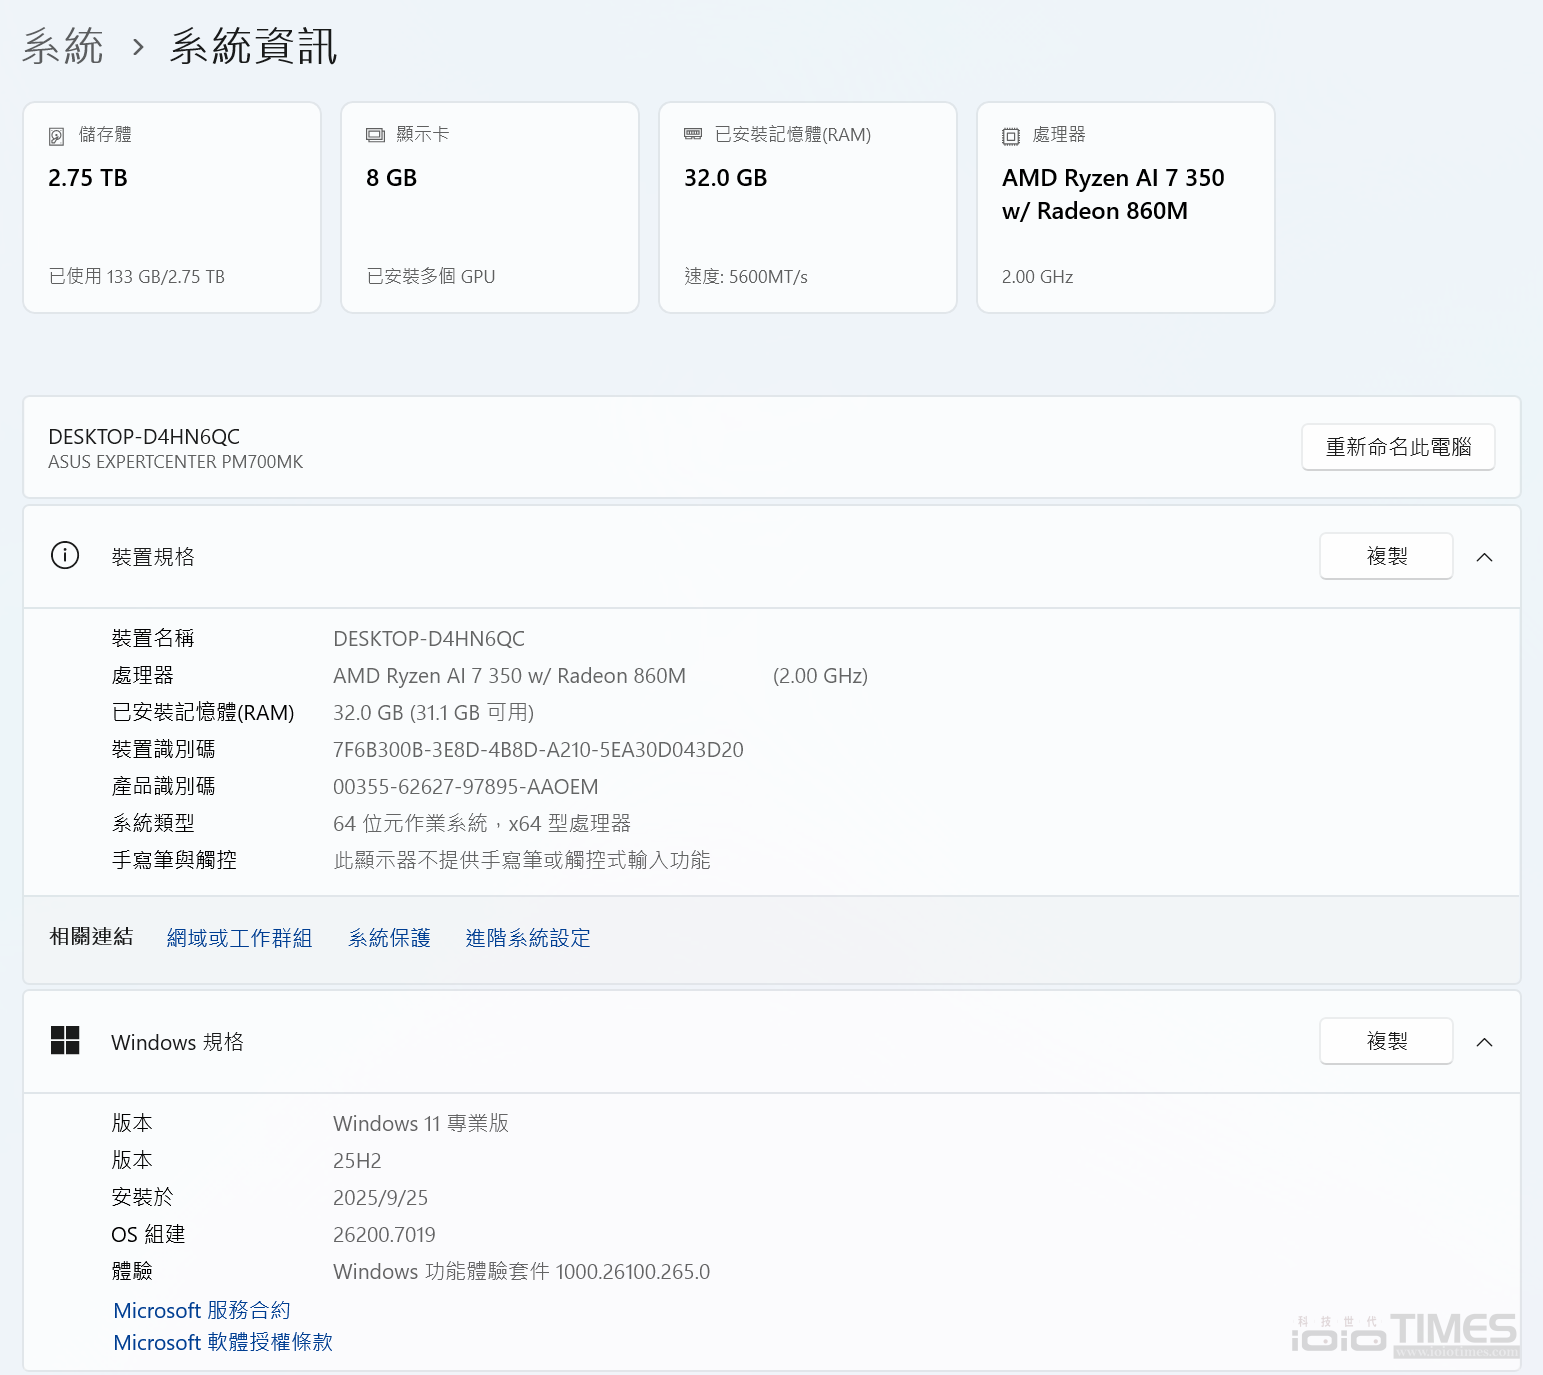Collapse the Windows specifications section
The image size is (1543, 1375).
(1484, 1042)
